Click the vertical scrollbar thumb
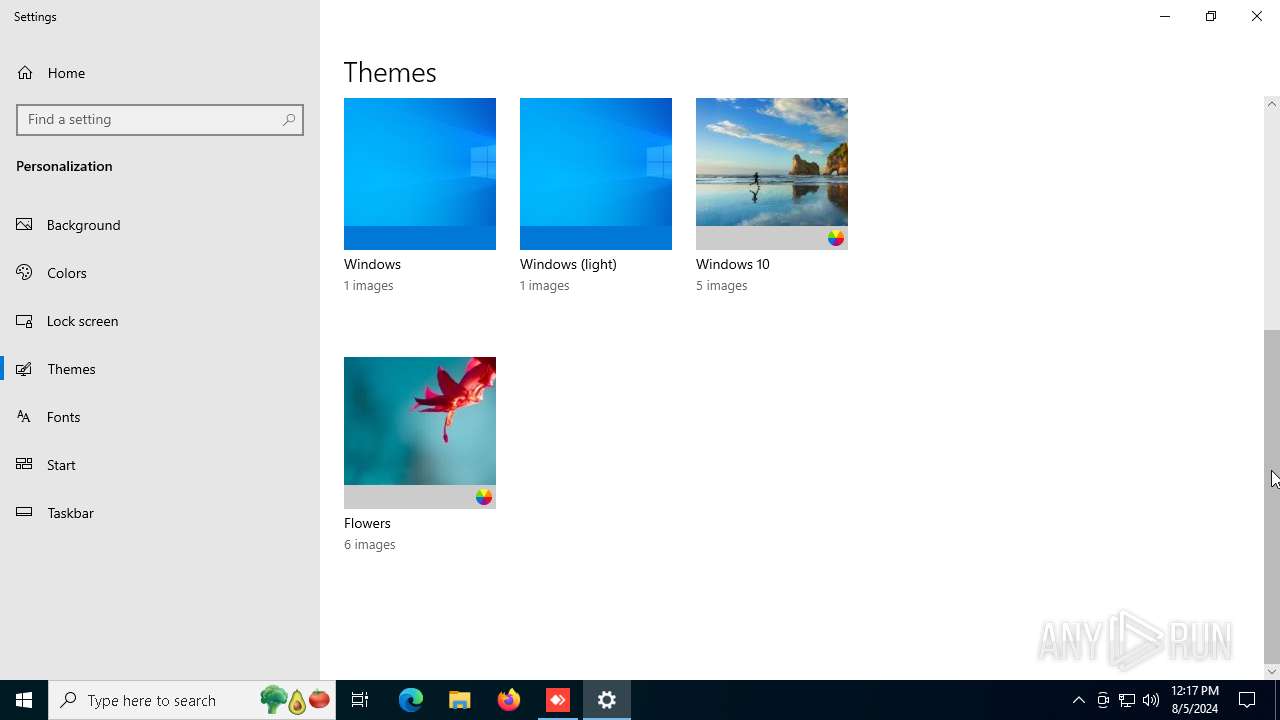The image size is (1280, 720). coord(1272,496)
